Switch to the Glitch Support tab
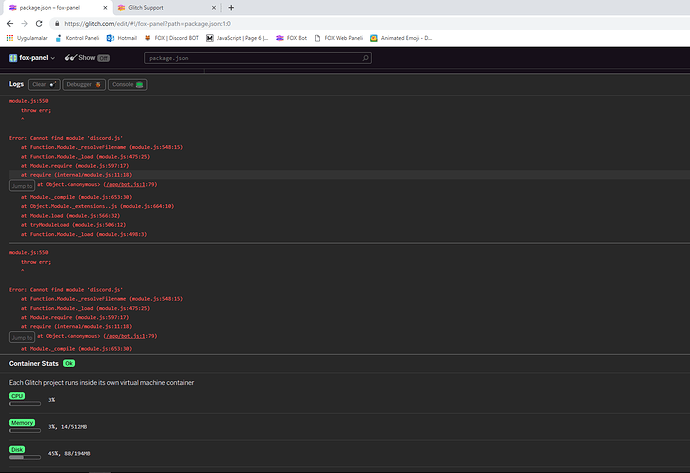Image resolution: width=690 pixels, height=473 pixels. 167,7
